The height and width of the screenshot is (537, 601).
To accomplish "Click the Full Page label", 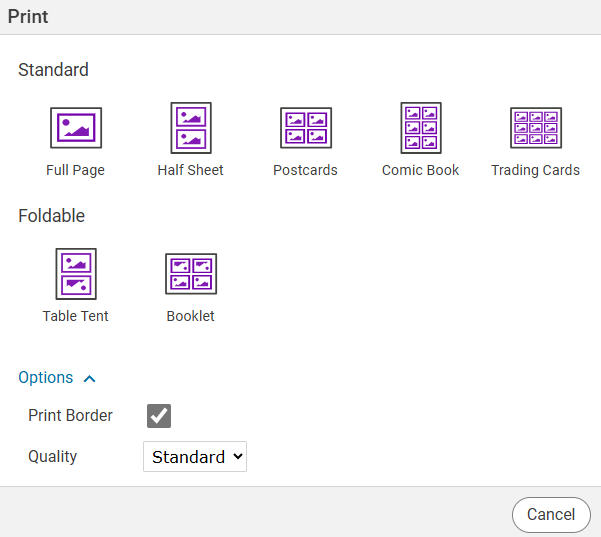I will (x=75, y=170).
